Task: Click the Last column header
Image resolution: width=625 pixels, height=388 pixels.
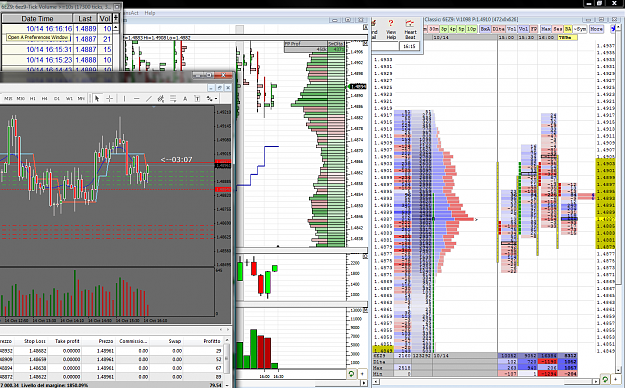Action: point(85,18)
